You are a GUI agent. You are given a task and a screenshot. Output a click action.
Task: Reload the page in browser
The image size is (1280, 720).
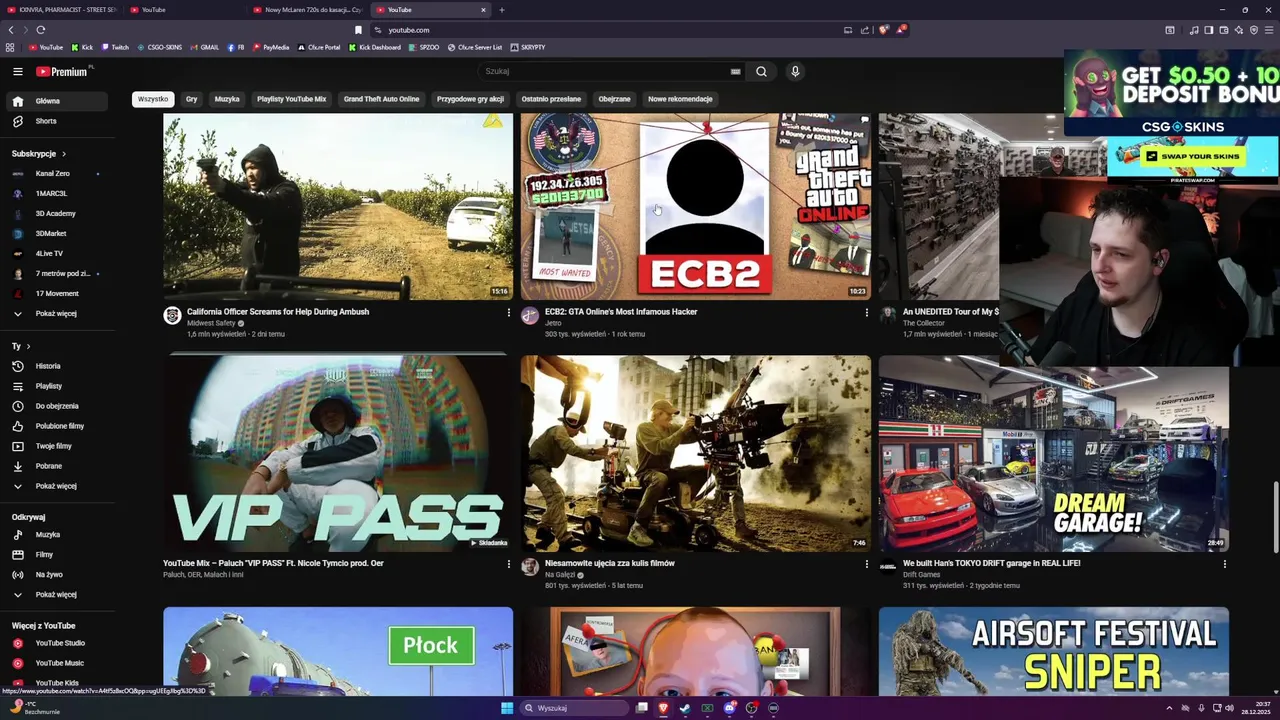(41, 30)
